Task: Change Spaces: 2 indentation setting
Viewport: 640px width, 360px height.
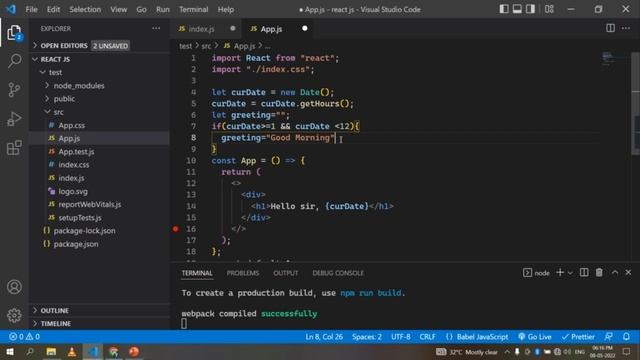Action: click(367, 337)
